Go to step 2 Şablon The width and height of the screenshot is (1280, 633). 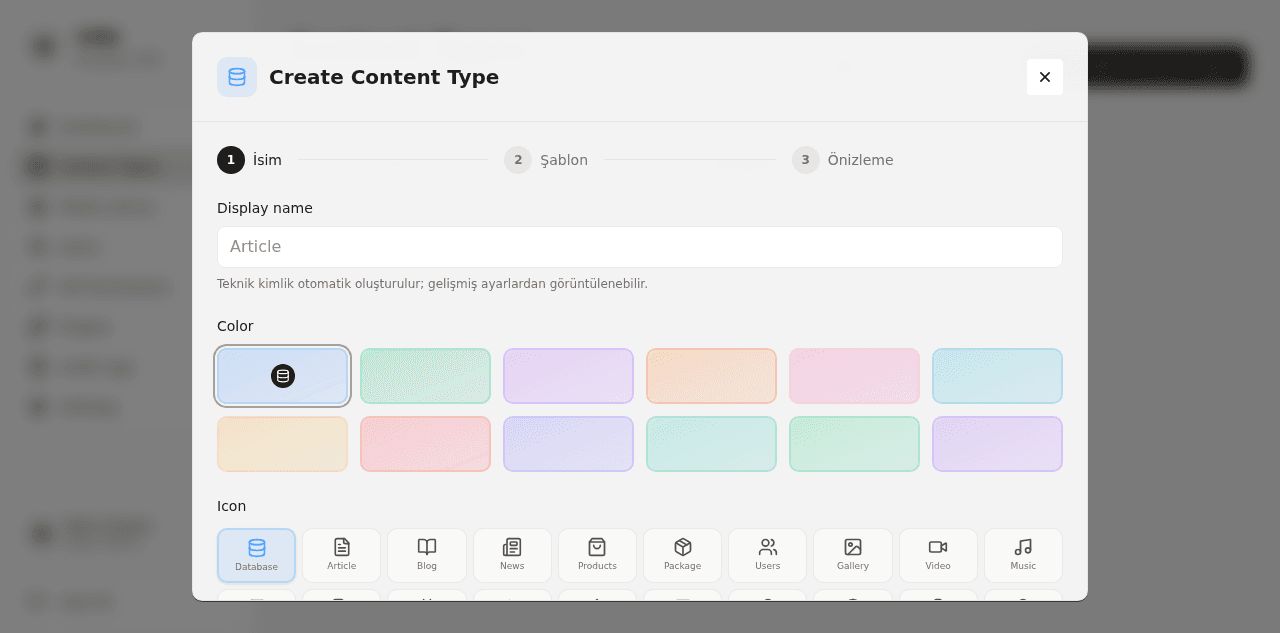(x=546, y=160)
